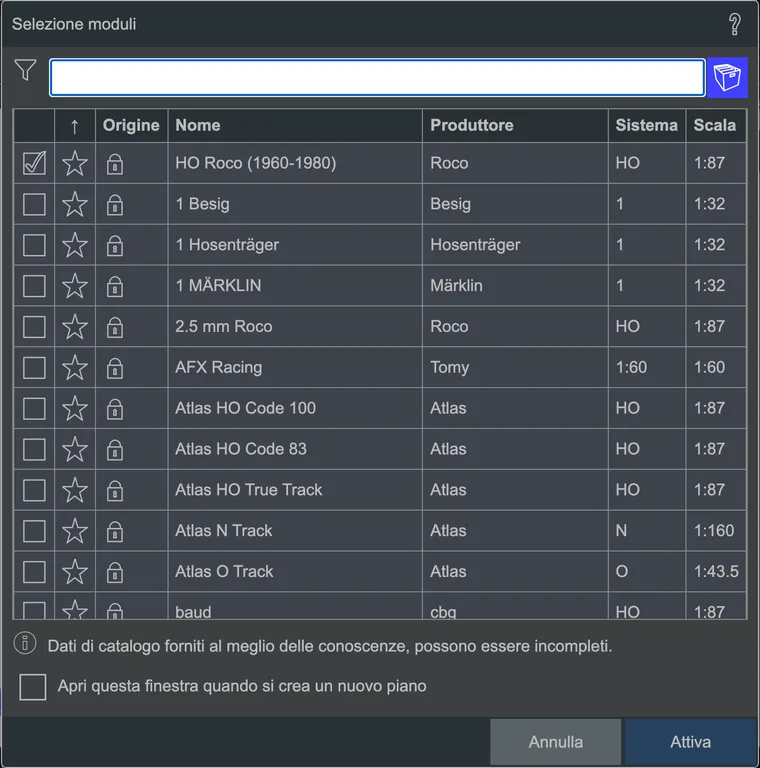Star the 2.5 mm Roco module
This screenshot has height=768, width=760.
point(74,327)
